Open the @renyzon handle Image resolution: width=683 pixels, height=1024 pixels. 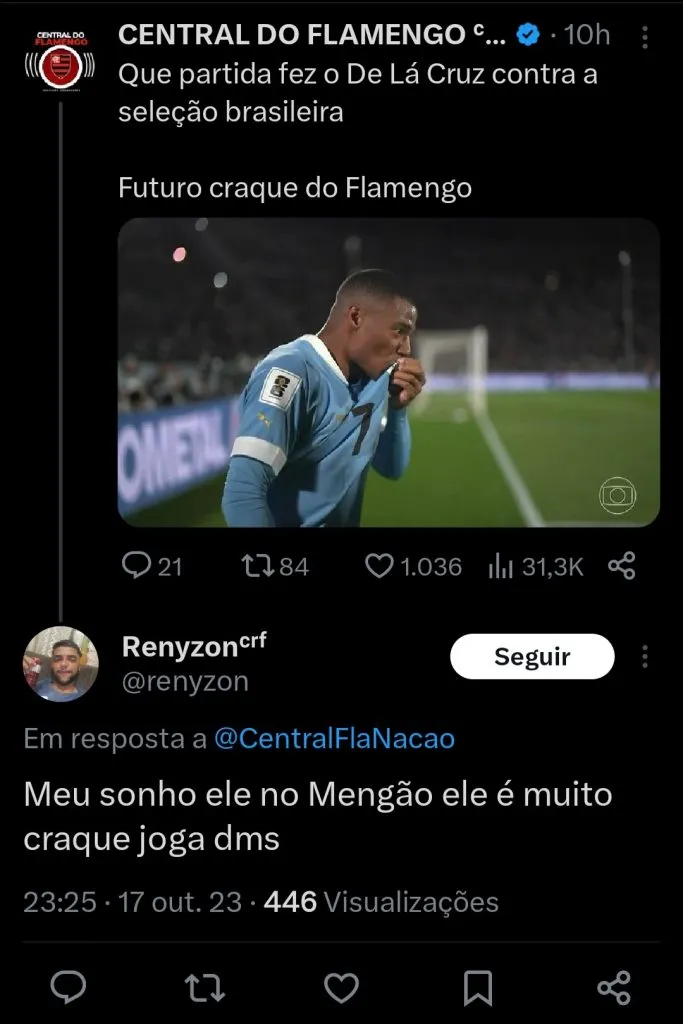point(185,682)
